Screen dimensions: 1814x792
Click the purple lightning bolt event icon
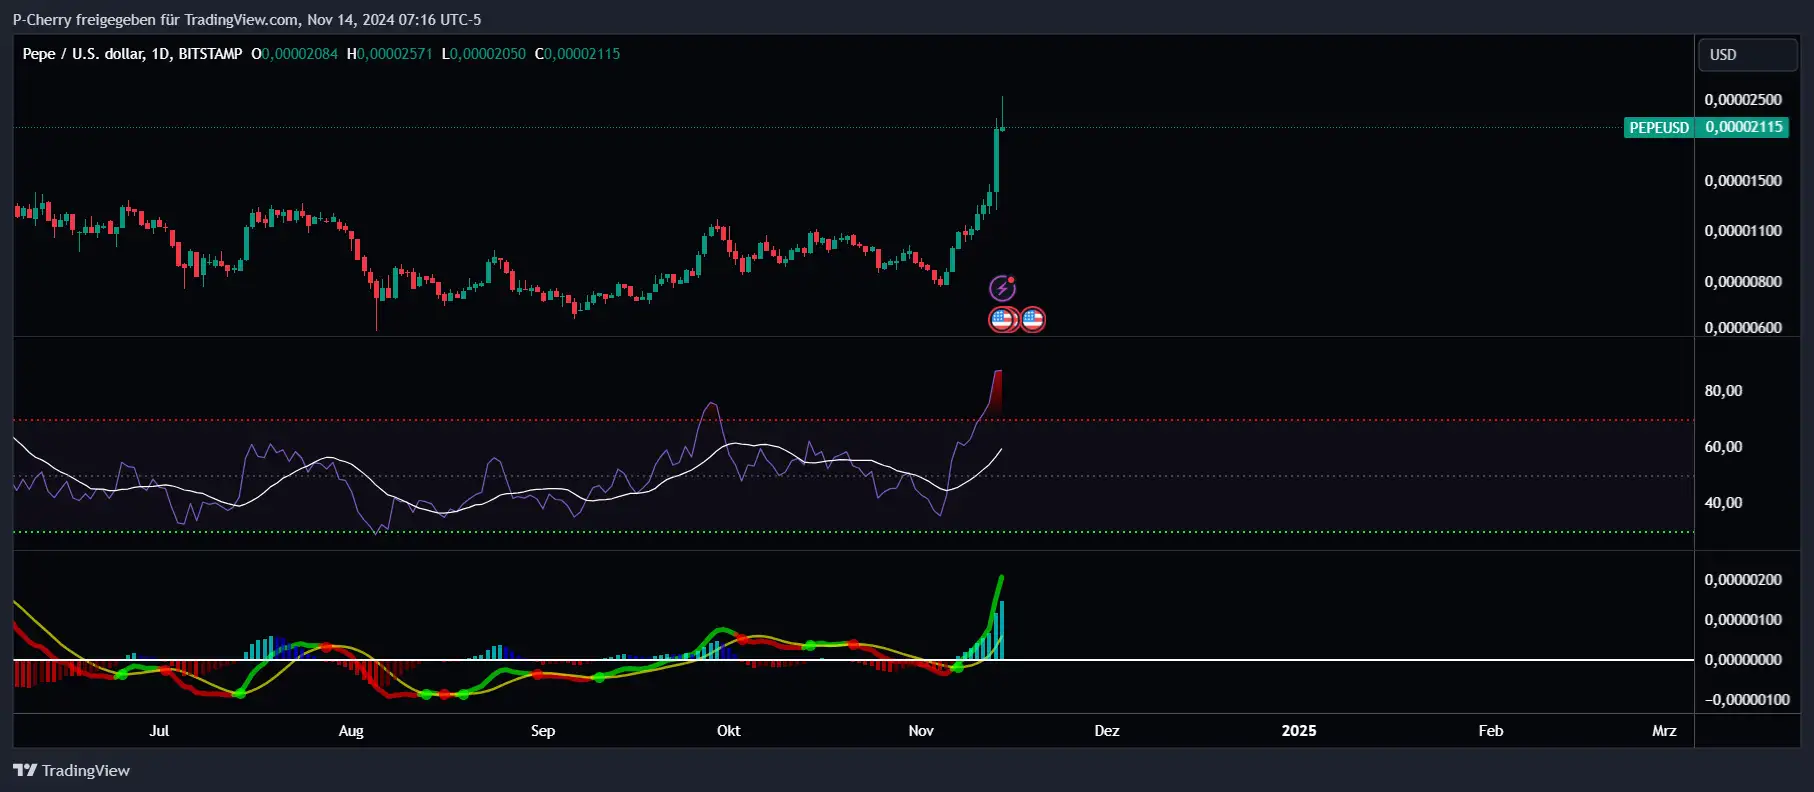click(x=1002, y=289)
